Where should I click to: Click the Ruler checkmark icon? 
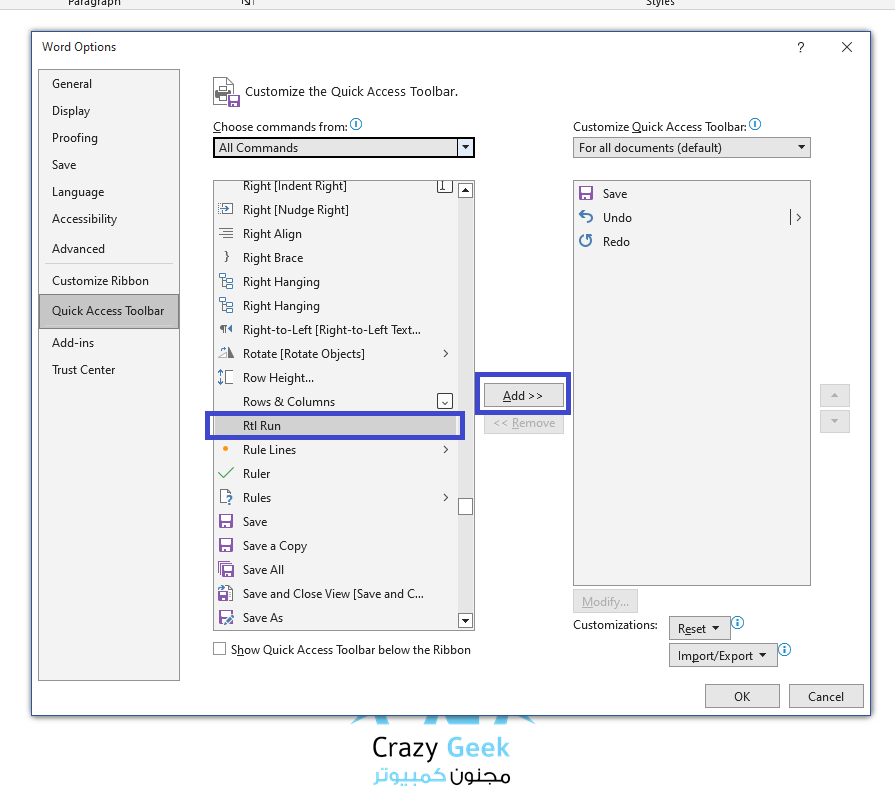[x=226, y=474]
